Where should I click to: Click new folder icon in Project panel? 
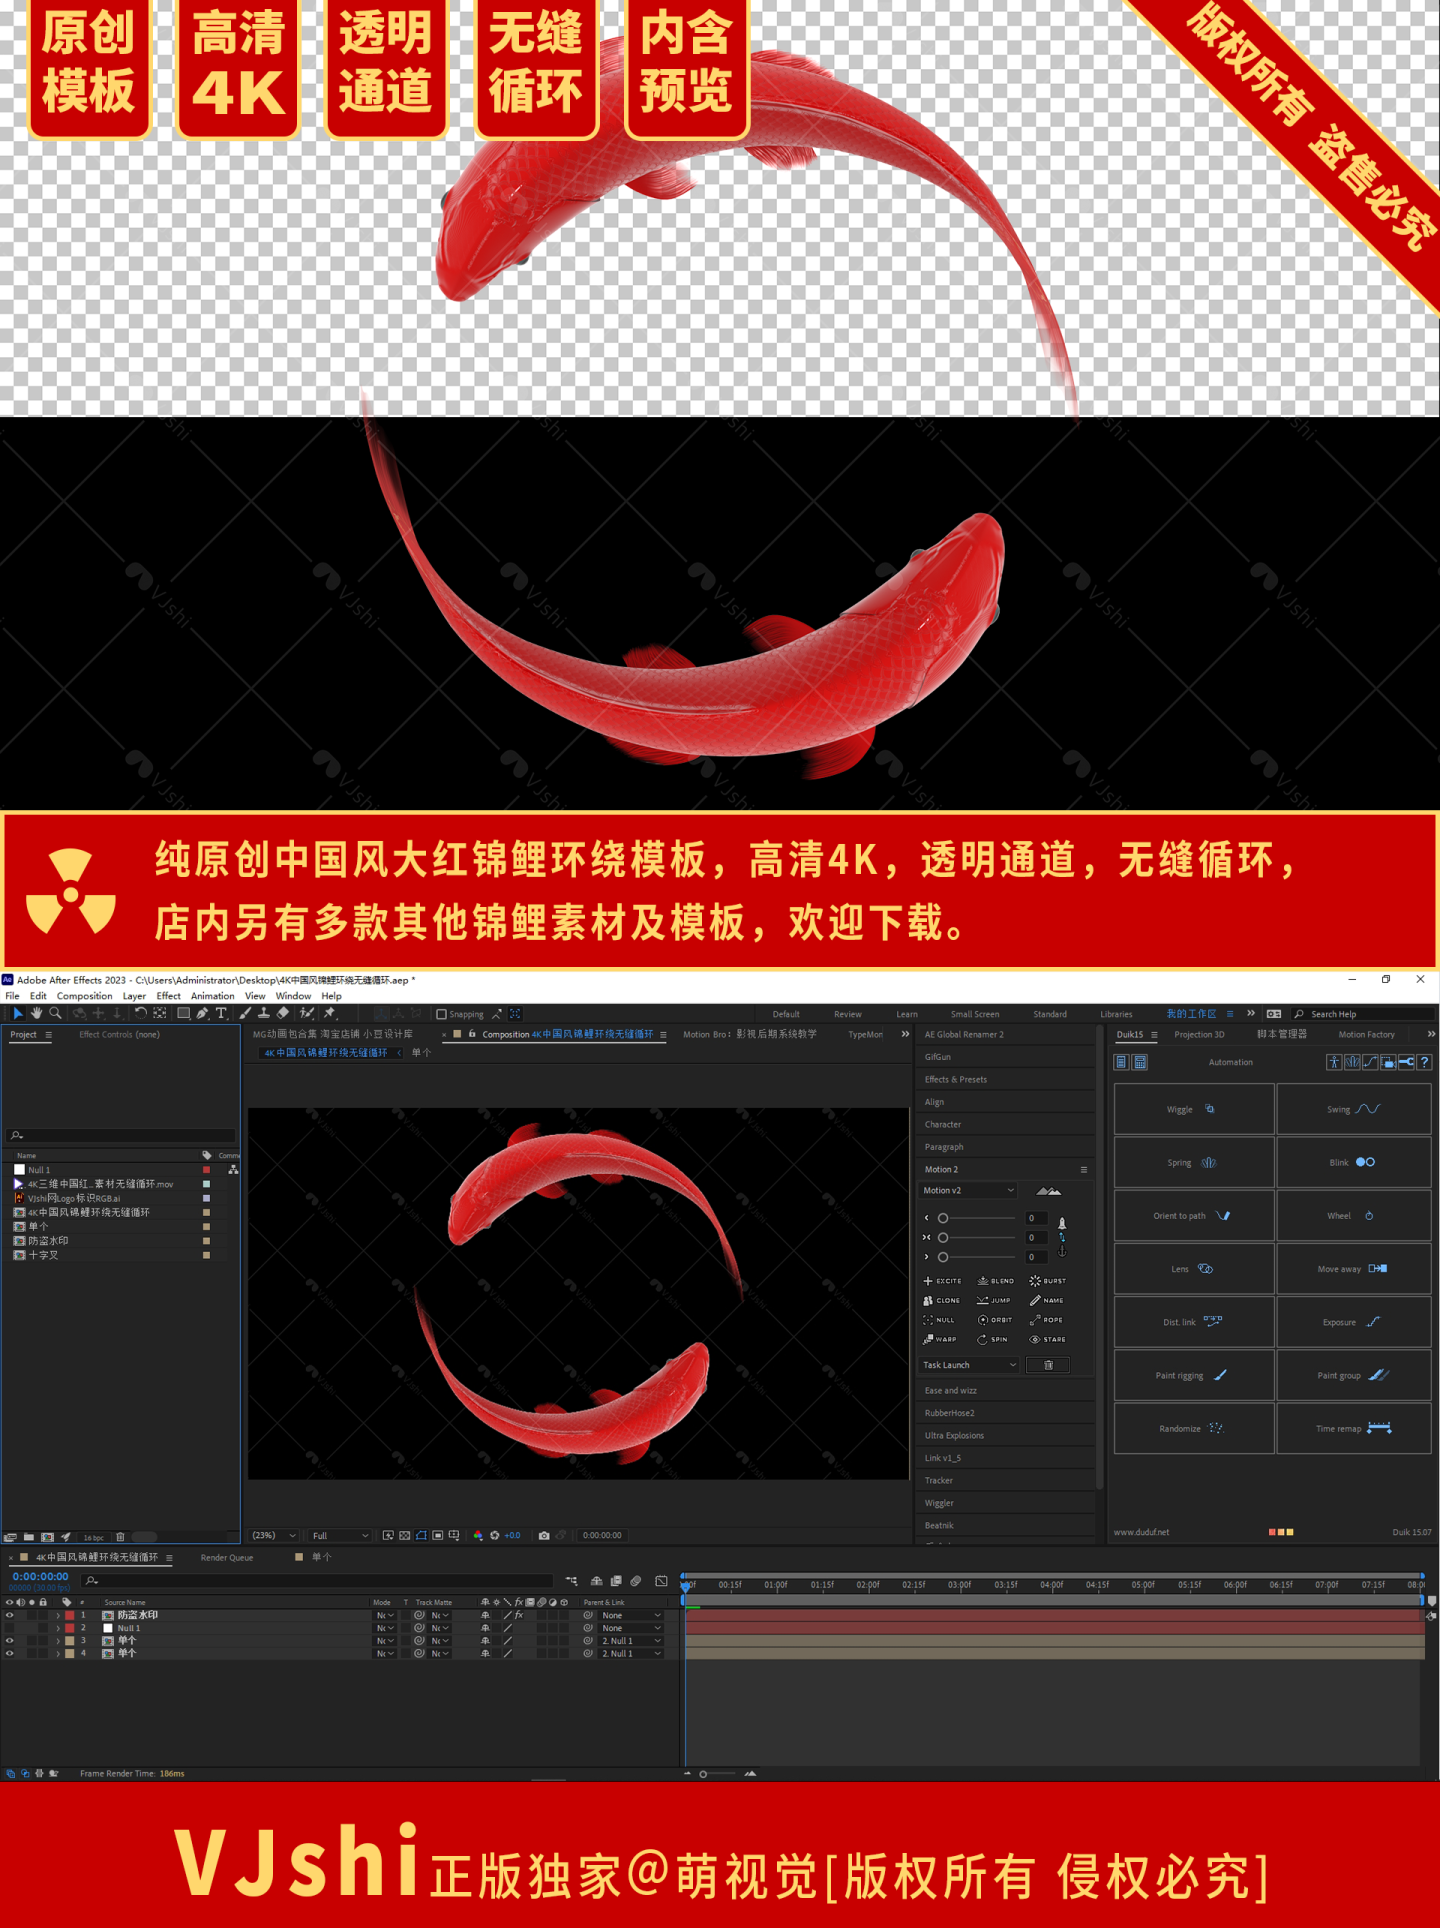[29, 1537]
